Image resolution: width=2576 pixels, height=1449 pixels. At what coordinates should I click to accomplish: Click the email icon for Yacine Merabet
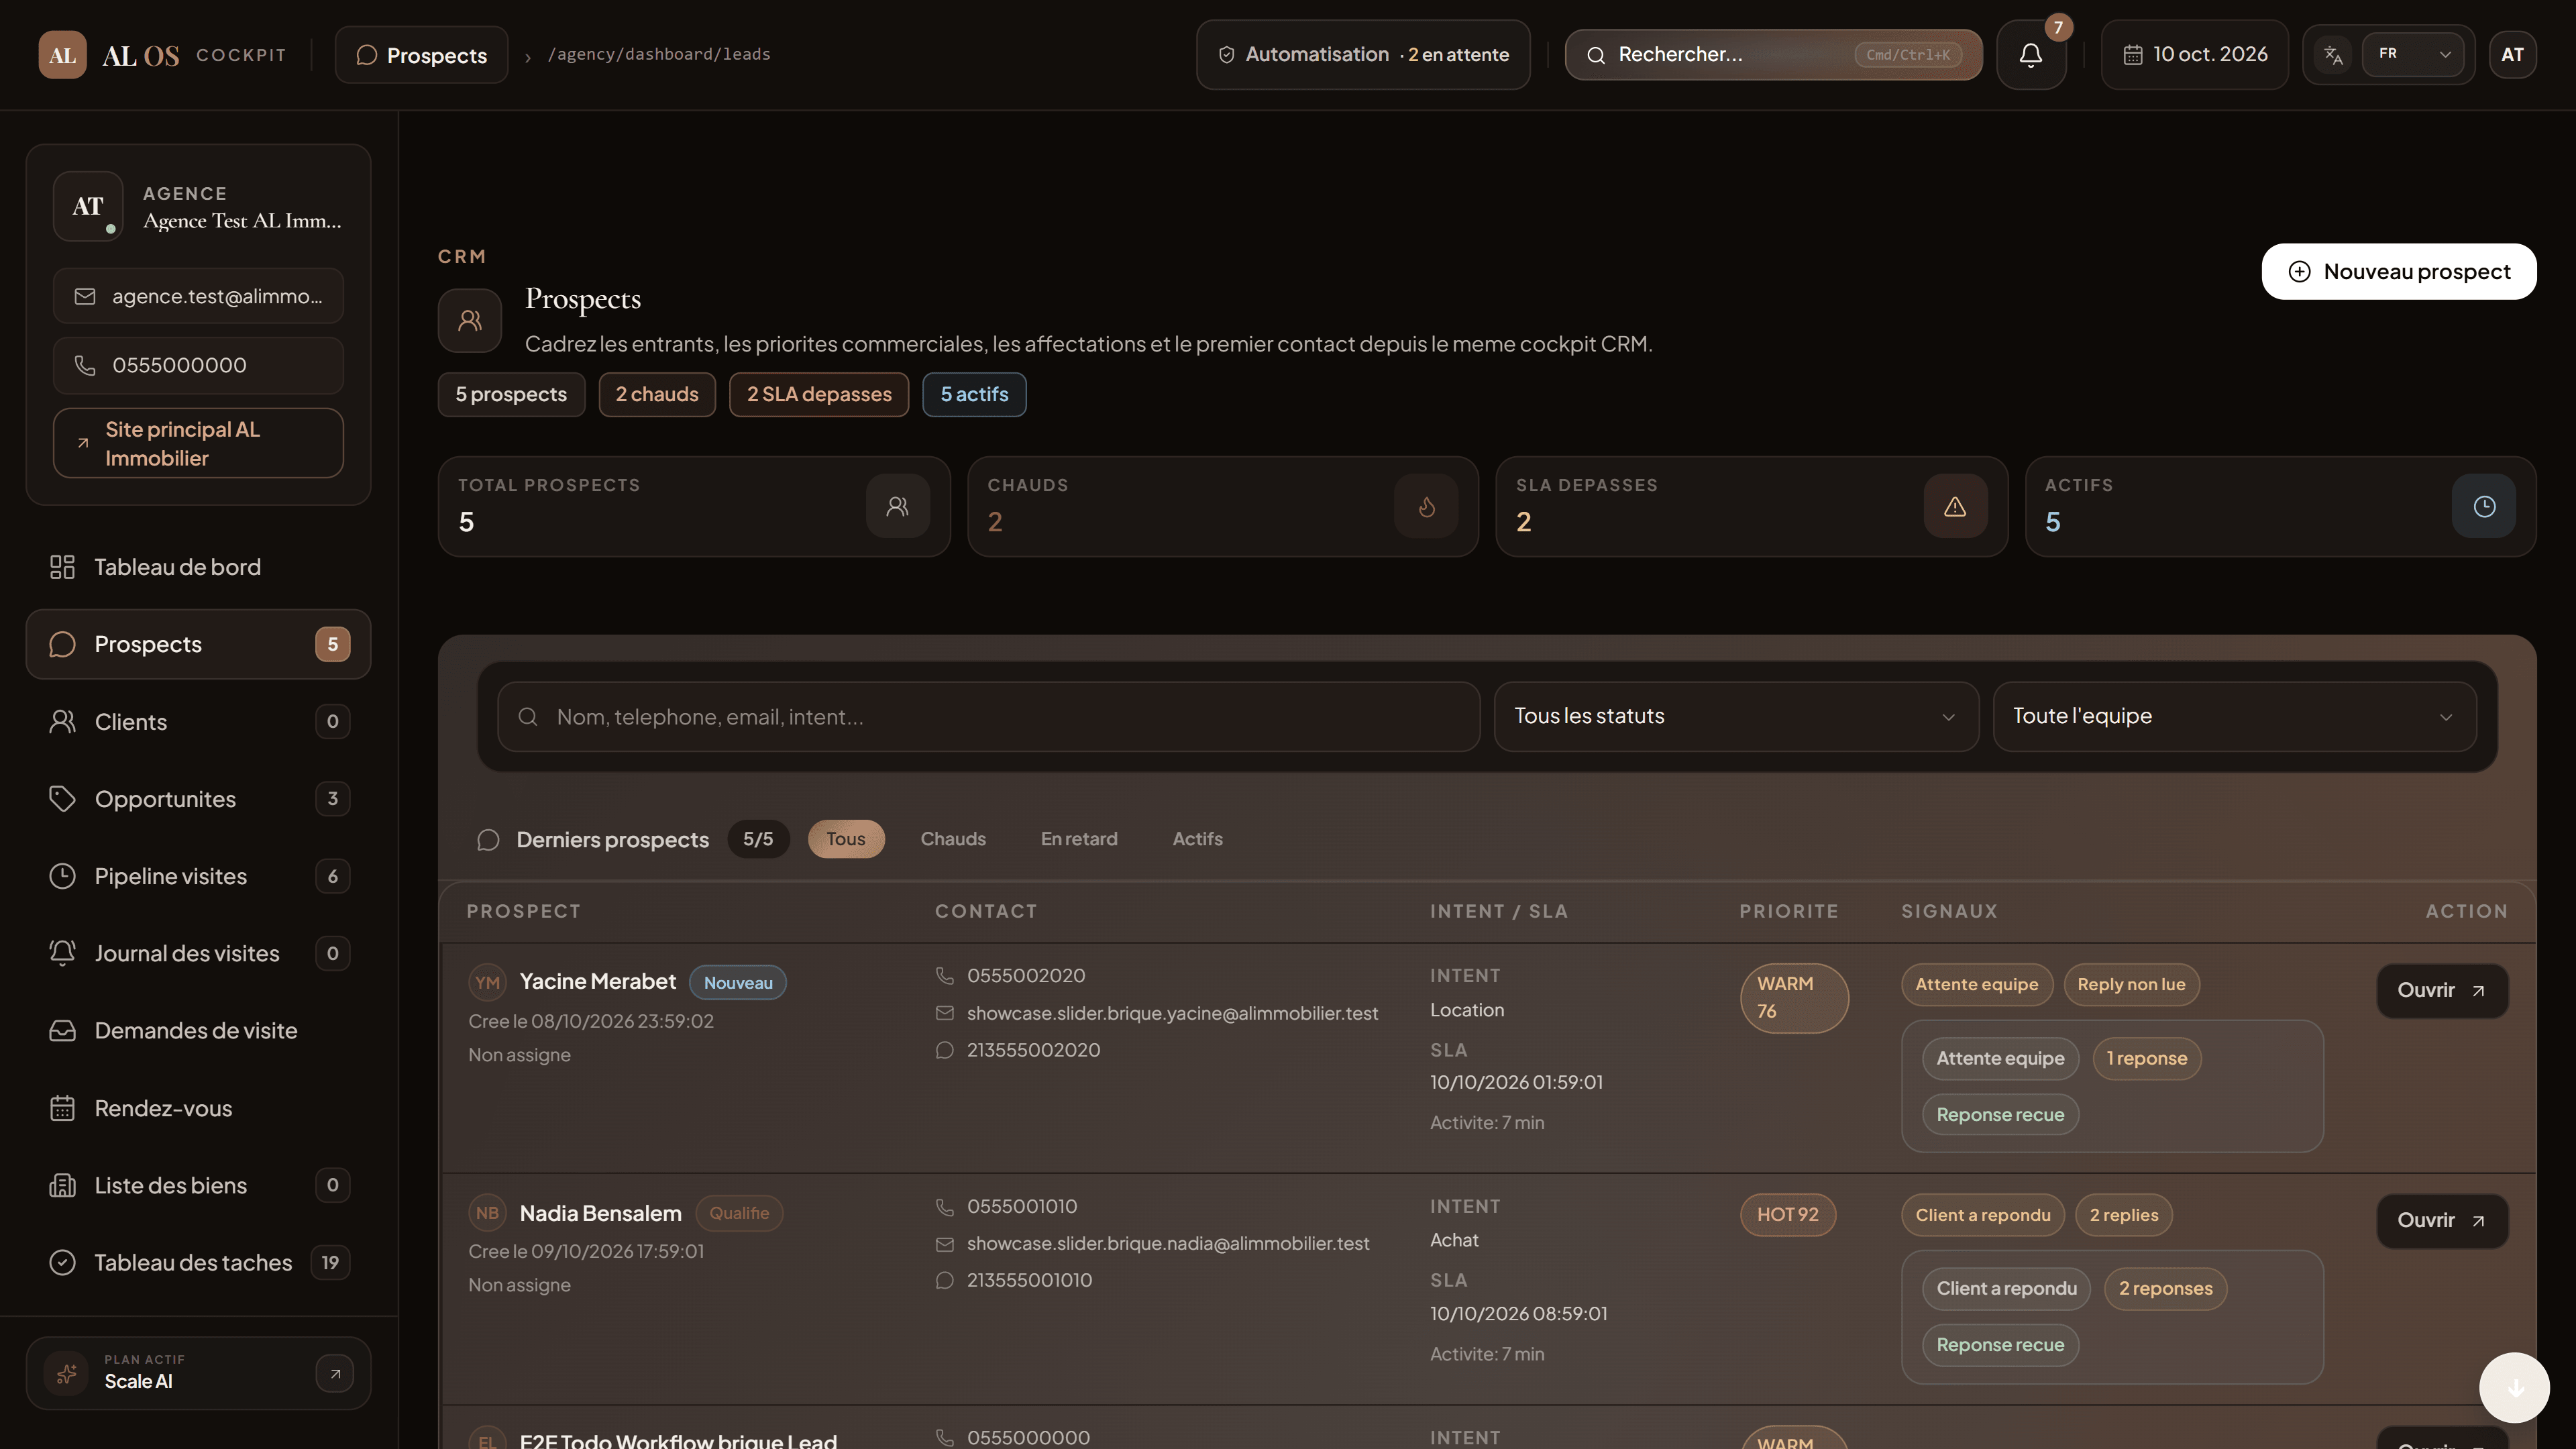[x=944, y=1013]
